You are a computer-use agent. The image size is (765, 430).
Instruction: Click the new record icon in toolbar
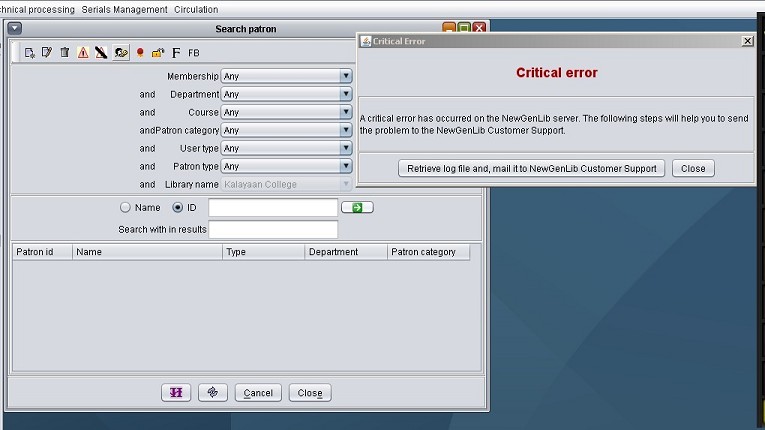(30, 52)
